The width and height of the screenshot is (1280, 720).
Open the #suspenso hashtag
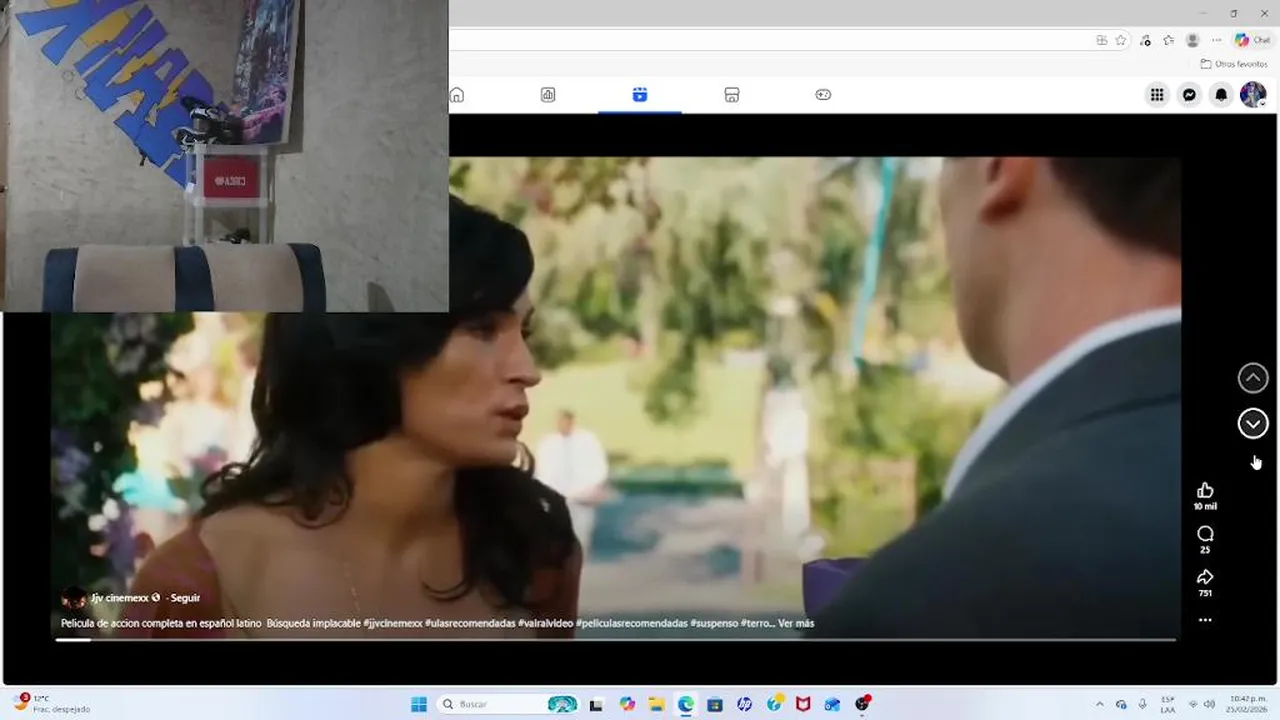pos(713,623)
